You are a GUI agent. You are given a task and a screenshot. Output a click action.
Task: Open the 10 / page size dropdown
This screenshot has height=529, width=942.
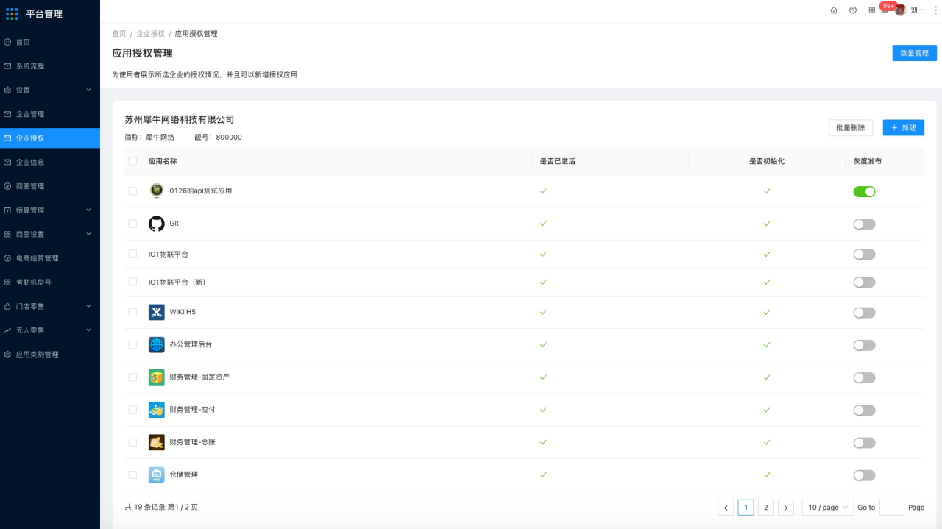click(827, 507)
